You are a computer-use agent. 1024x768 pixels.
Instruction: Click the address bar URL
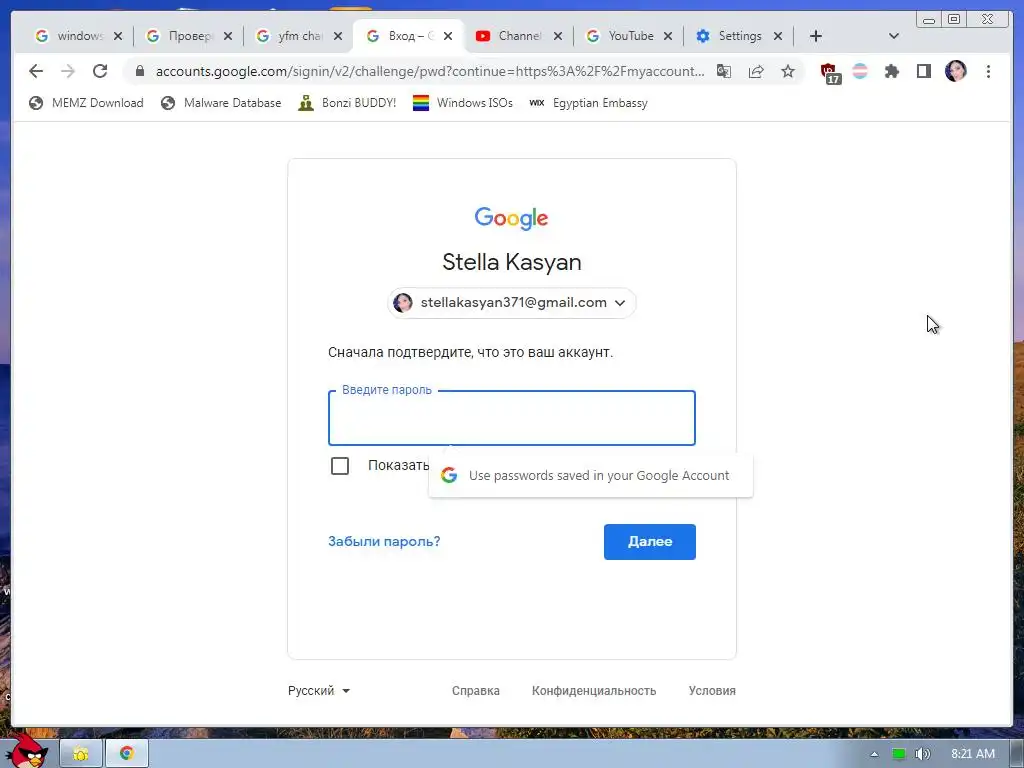(430, 71)
